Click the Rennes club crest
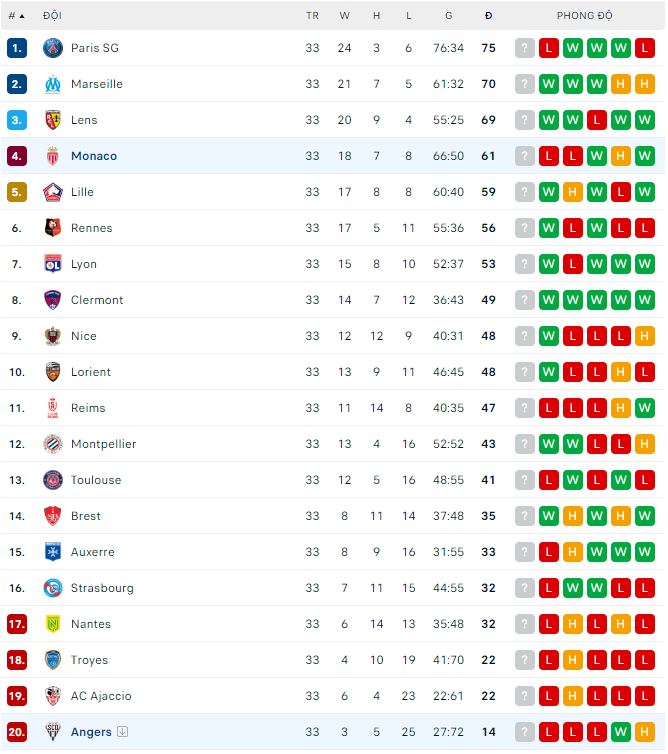The width and height of the screenshot is (668, 754). pos(53,228)
